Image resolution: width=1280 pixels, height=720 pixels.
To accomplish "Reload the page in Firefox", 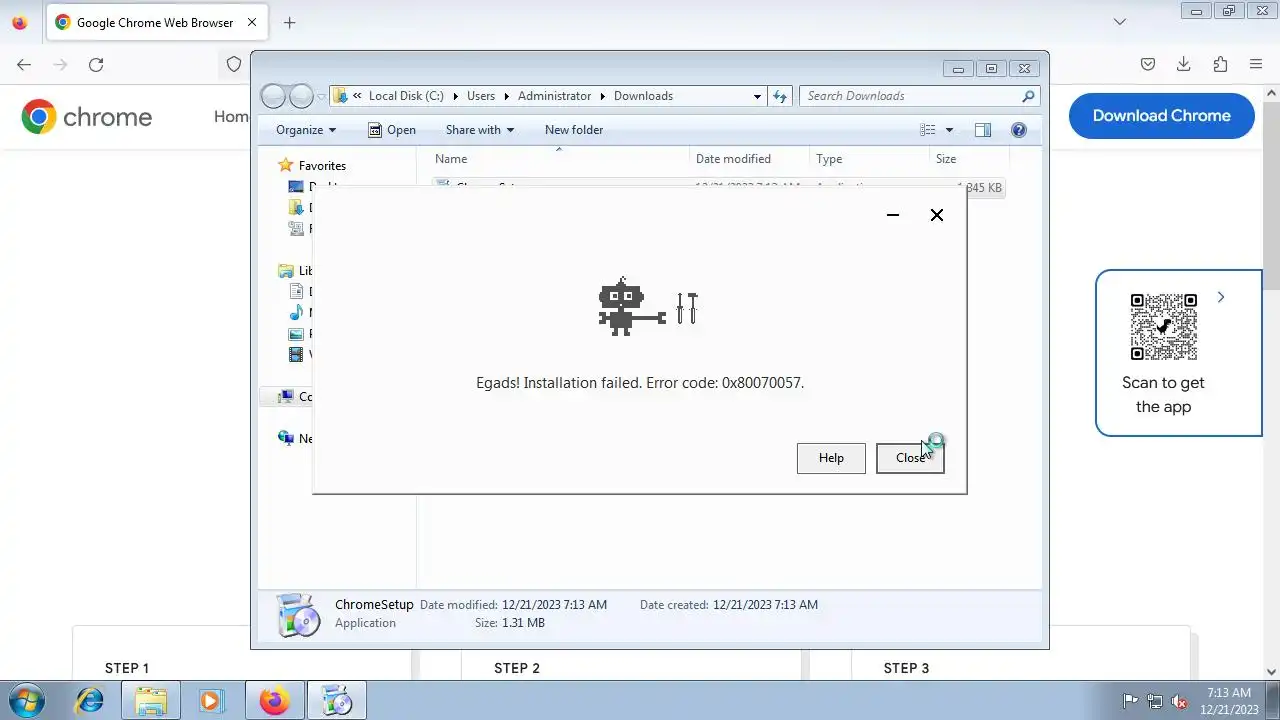I will pyautogui.click(x=96, y=64).
